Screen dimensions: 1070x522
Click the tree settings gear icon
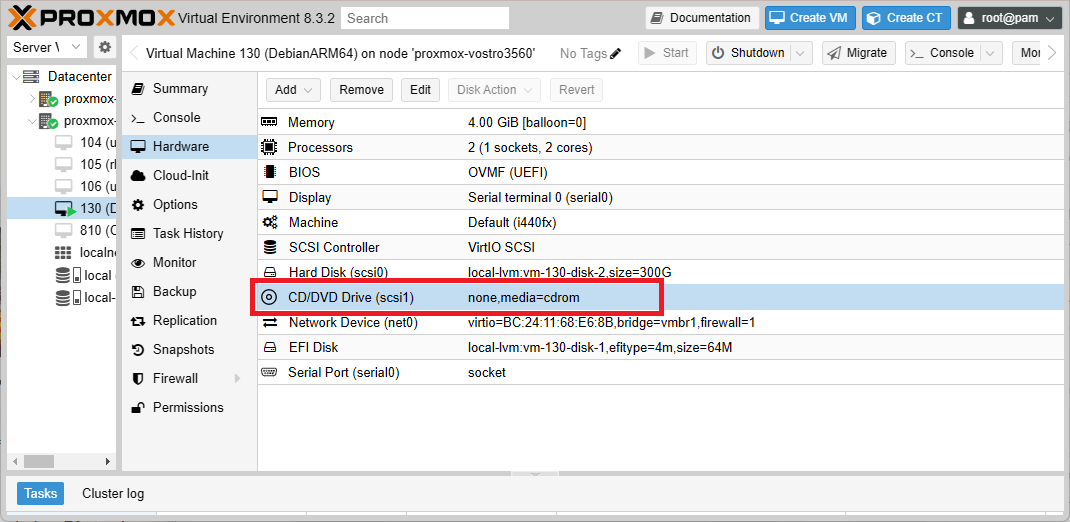click(104, 47)
